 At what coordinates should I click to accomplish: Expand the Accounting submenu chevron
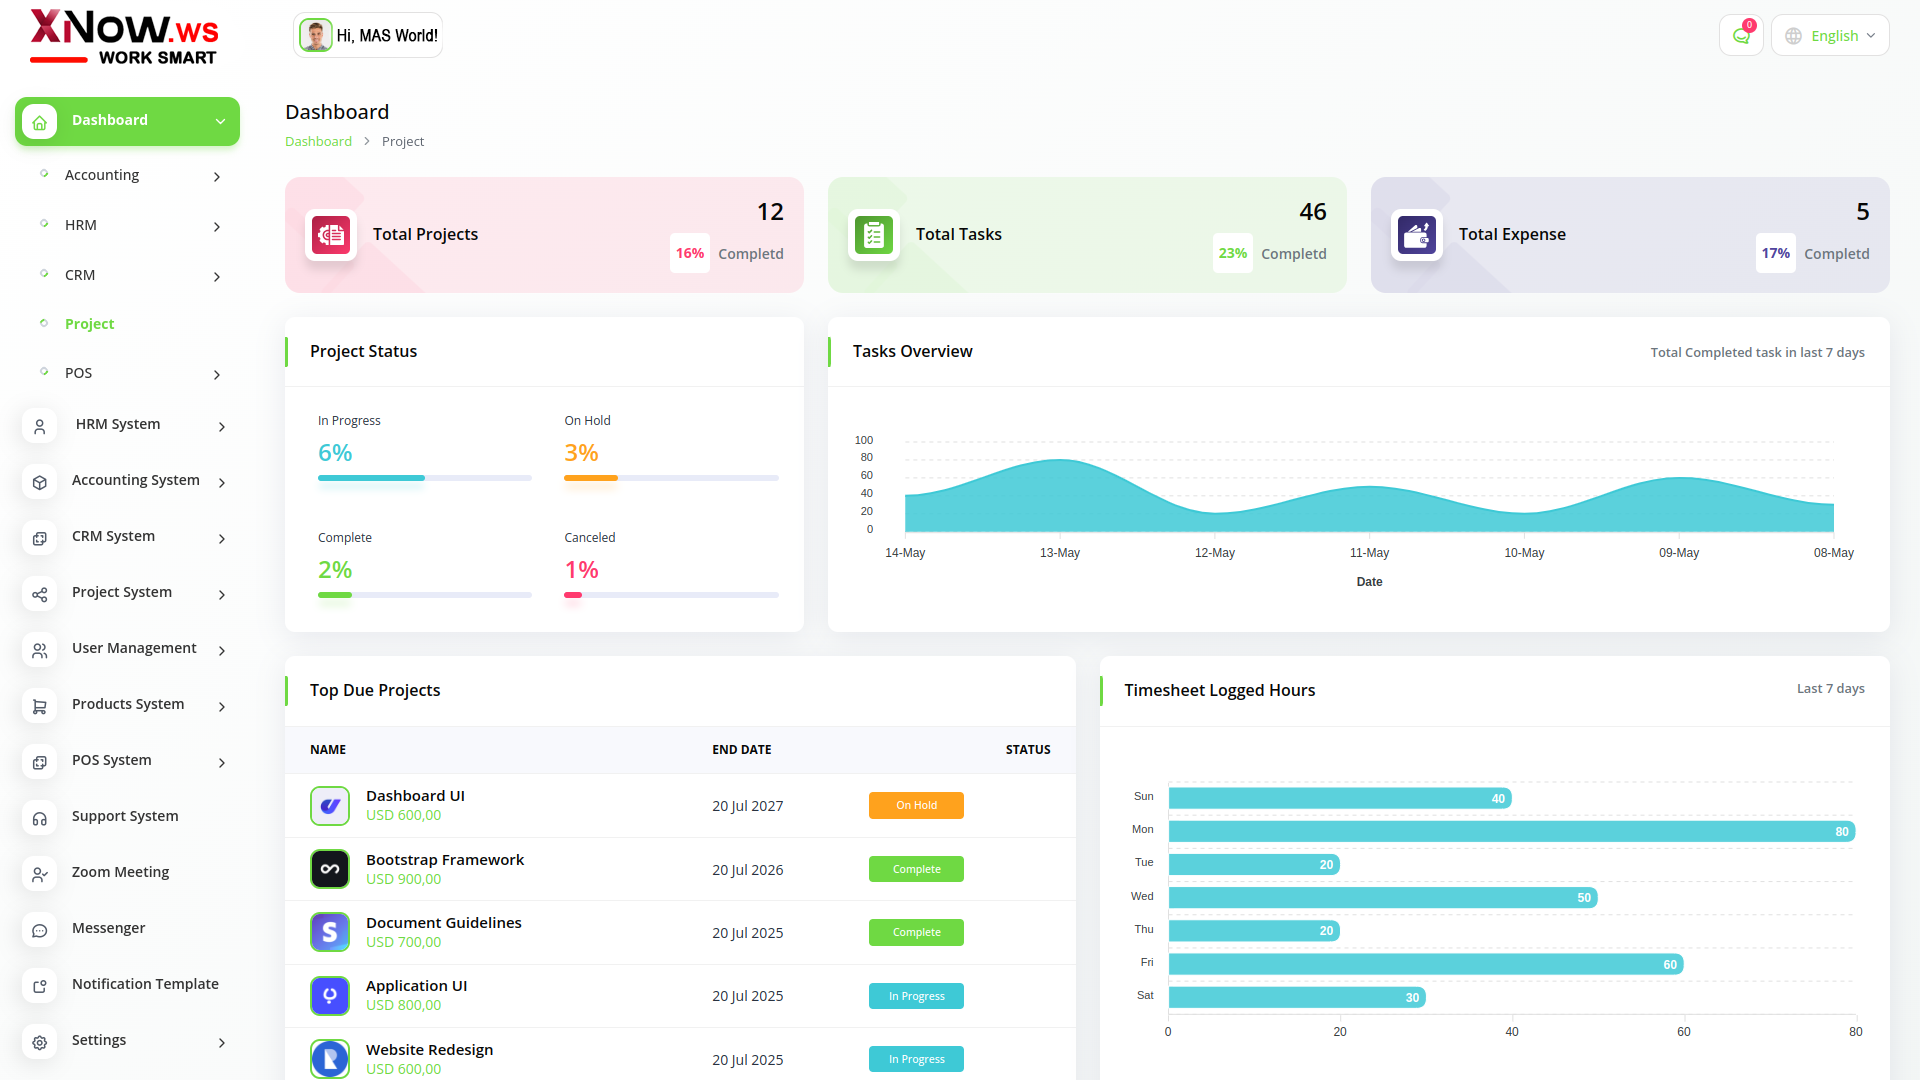click(x=217, y=176)
